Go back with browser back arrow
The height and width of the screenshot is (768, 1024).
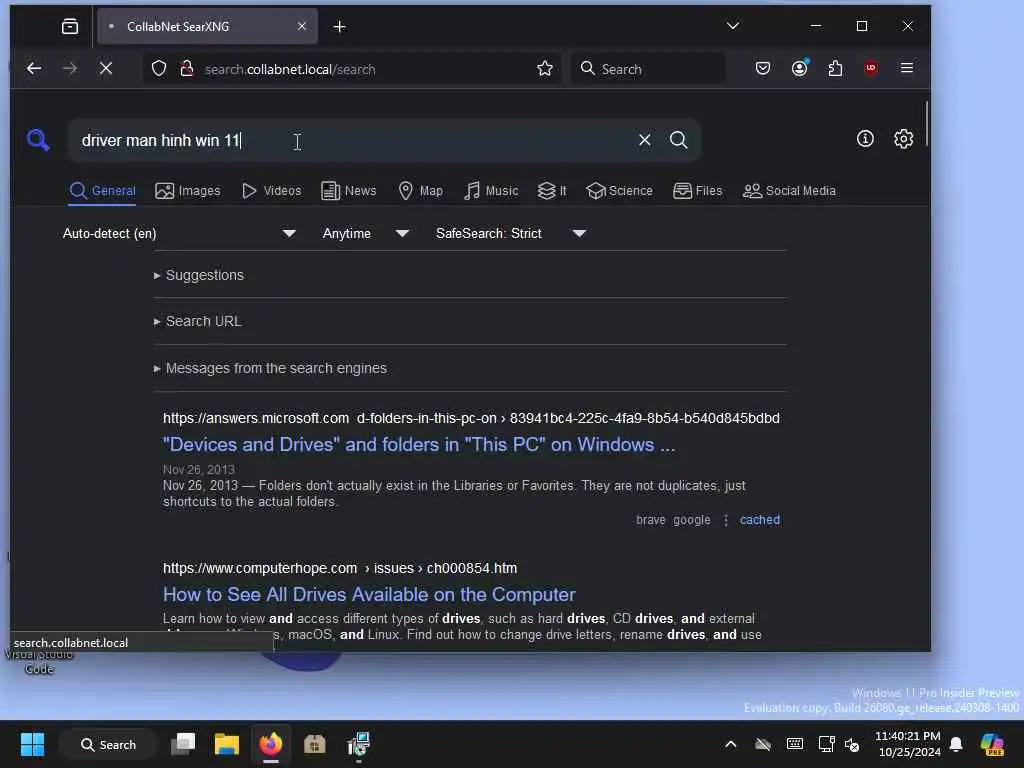(34, 69)
